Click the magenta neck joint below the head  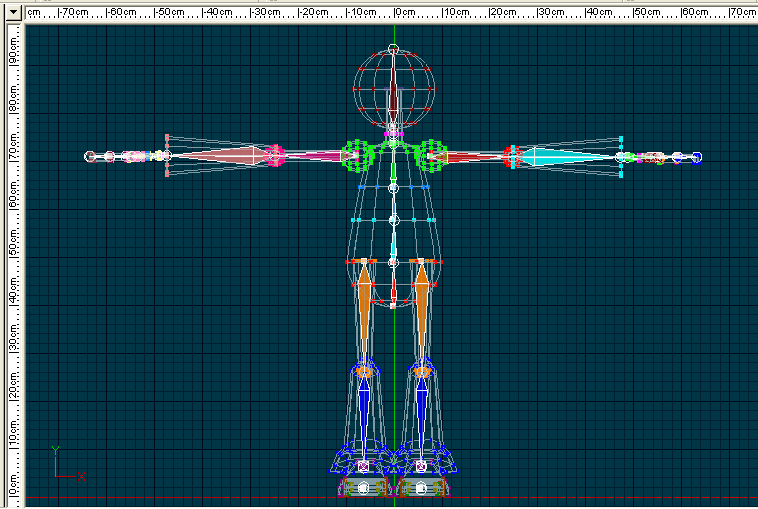point(394,132)
